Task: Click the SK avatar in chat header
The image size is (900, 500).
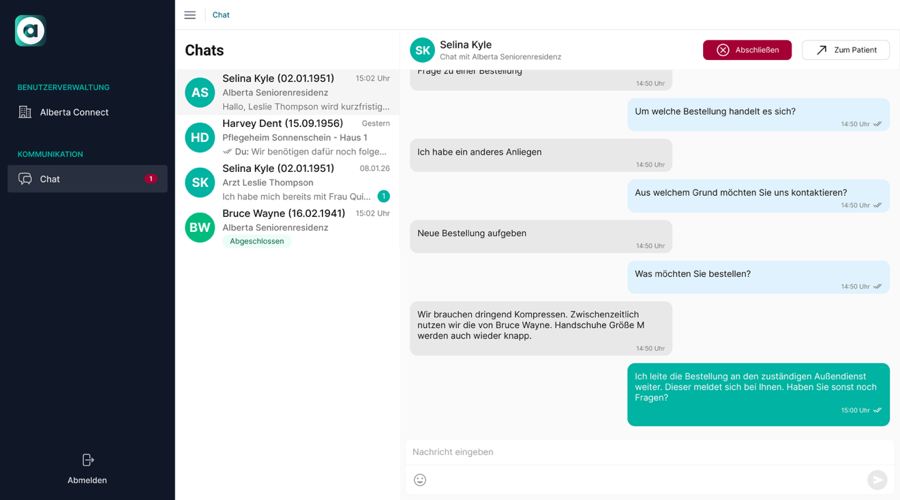Action: (422, 50)
